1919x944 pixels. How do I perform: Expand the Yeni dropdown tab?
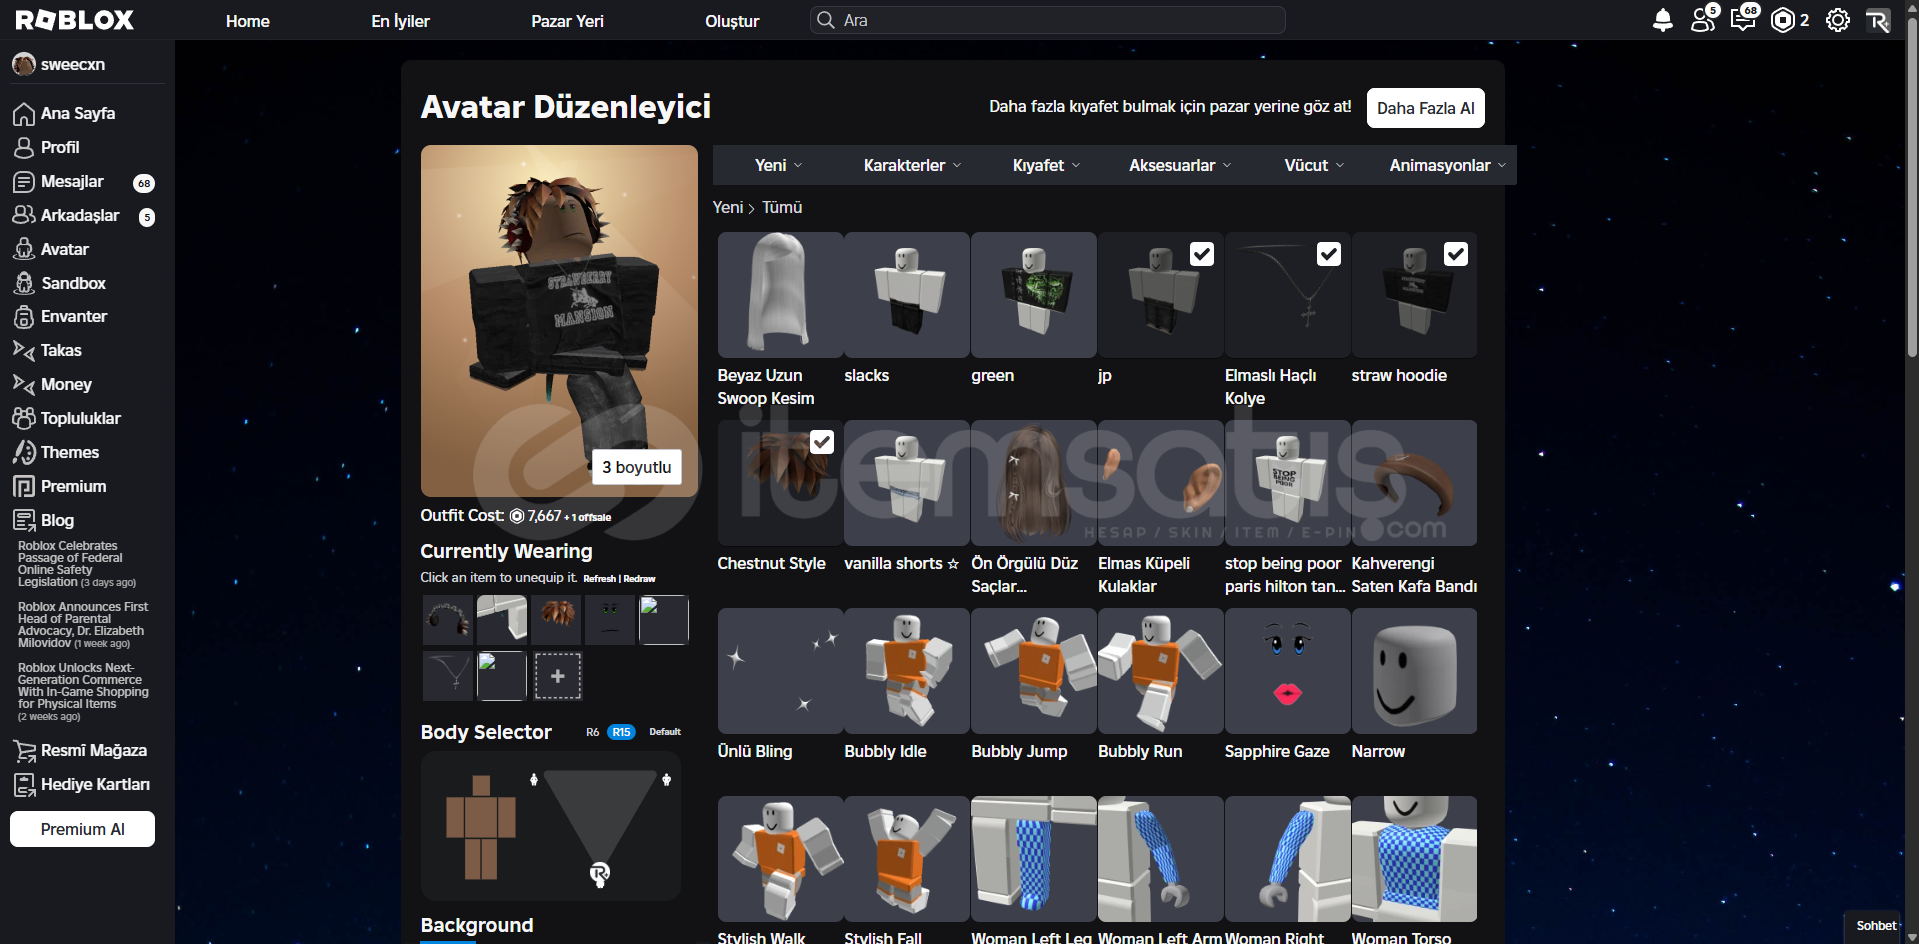tap(778, 165)
